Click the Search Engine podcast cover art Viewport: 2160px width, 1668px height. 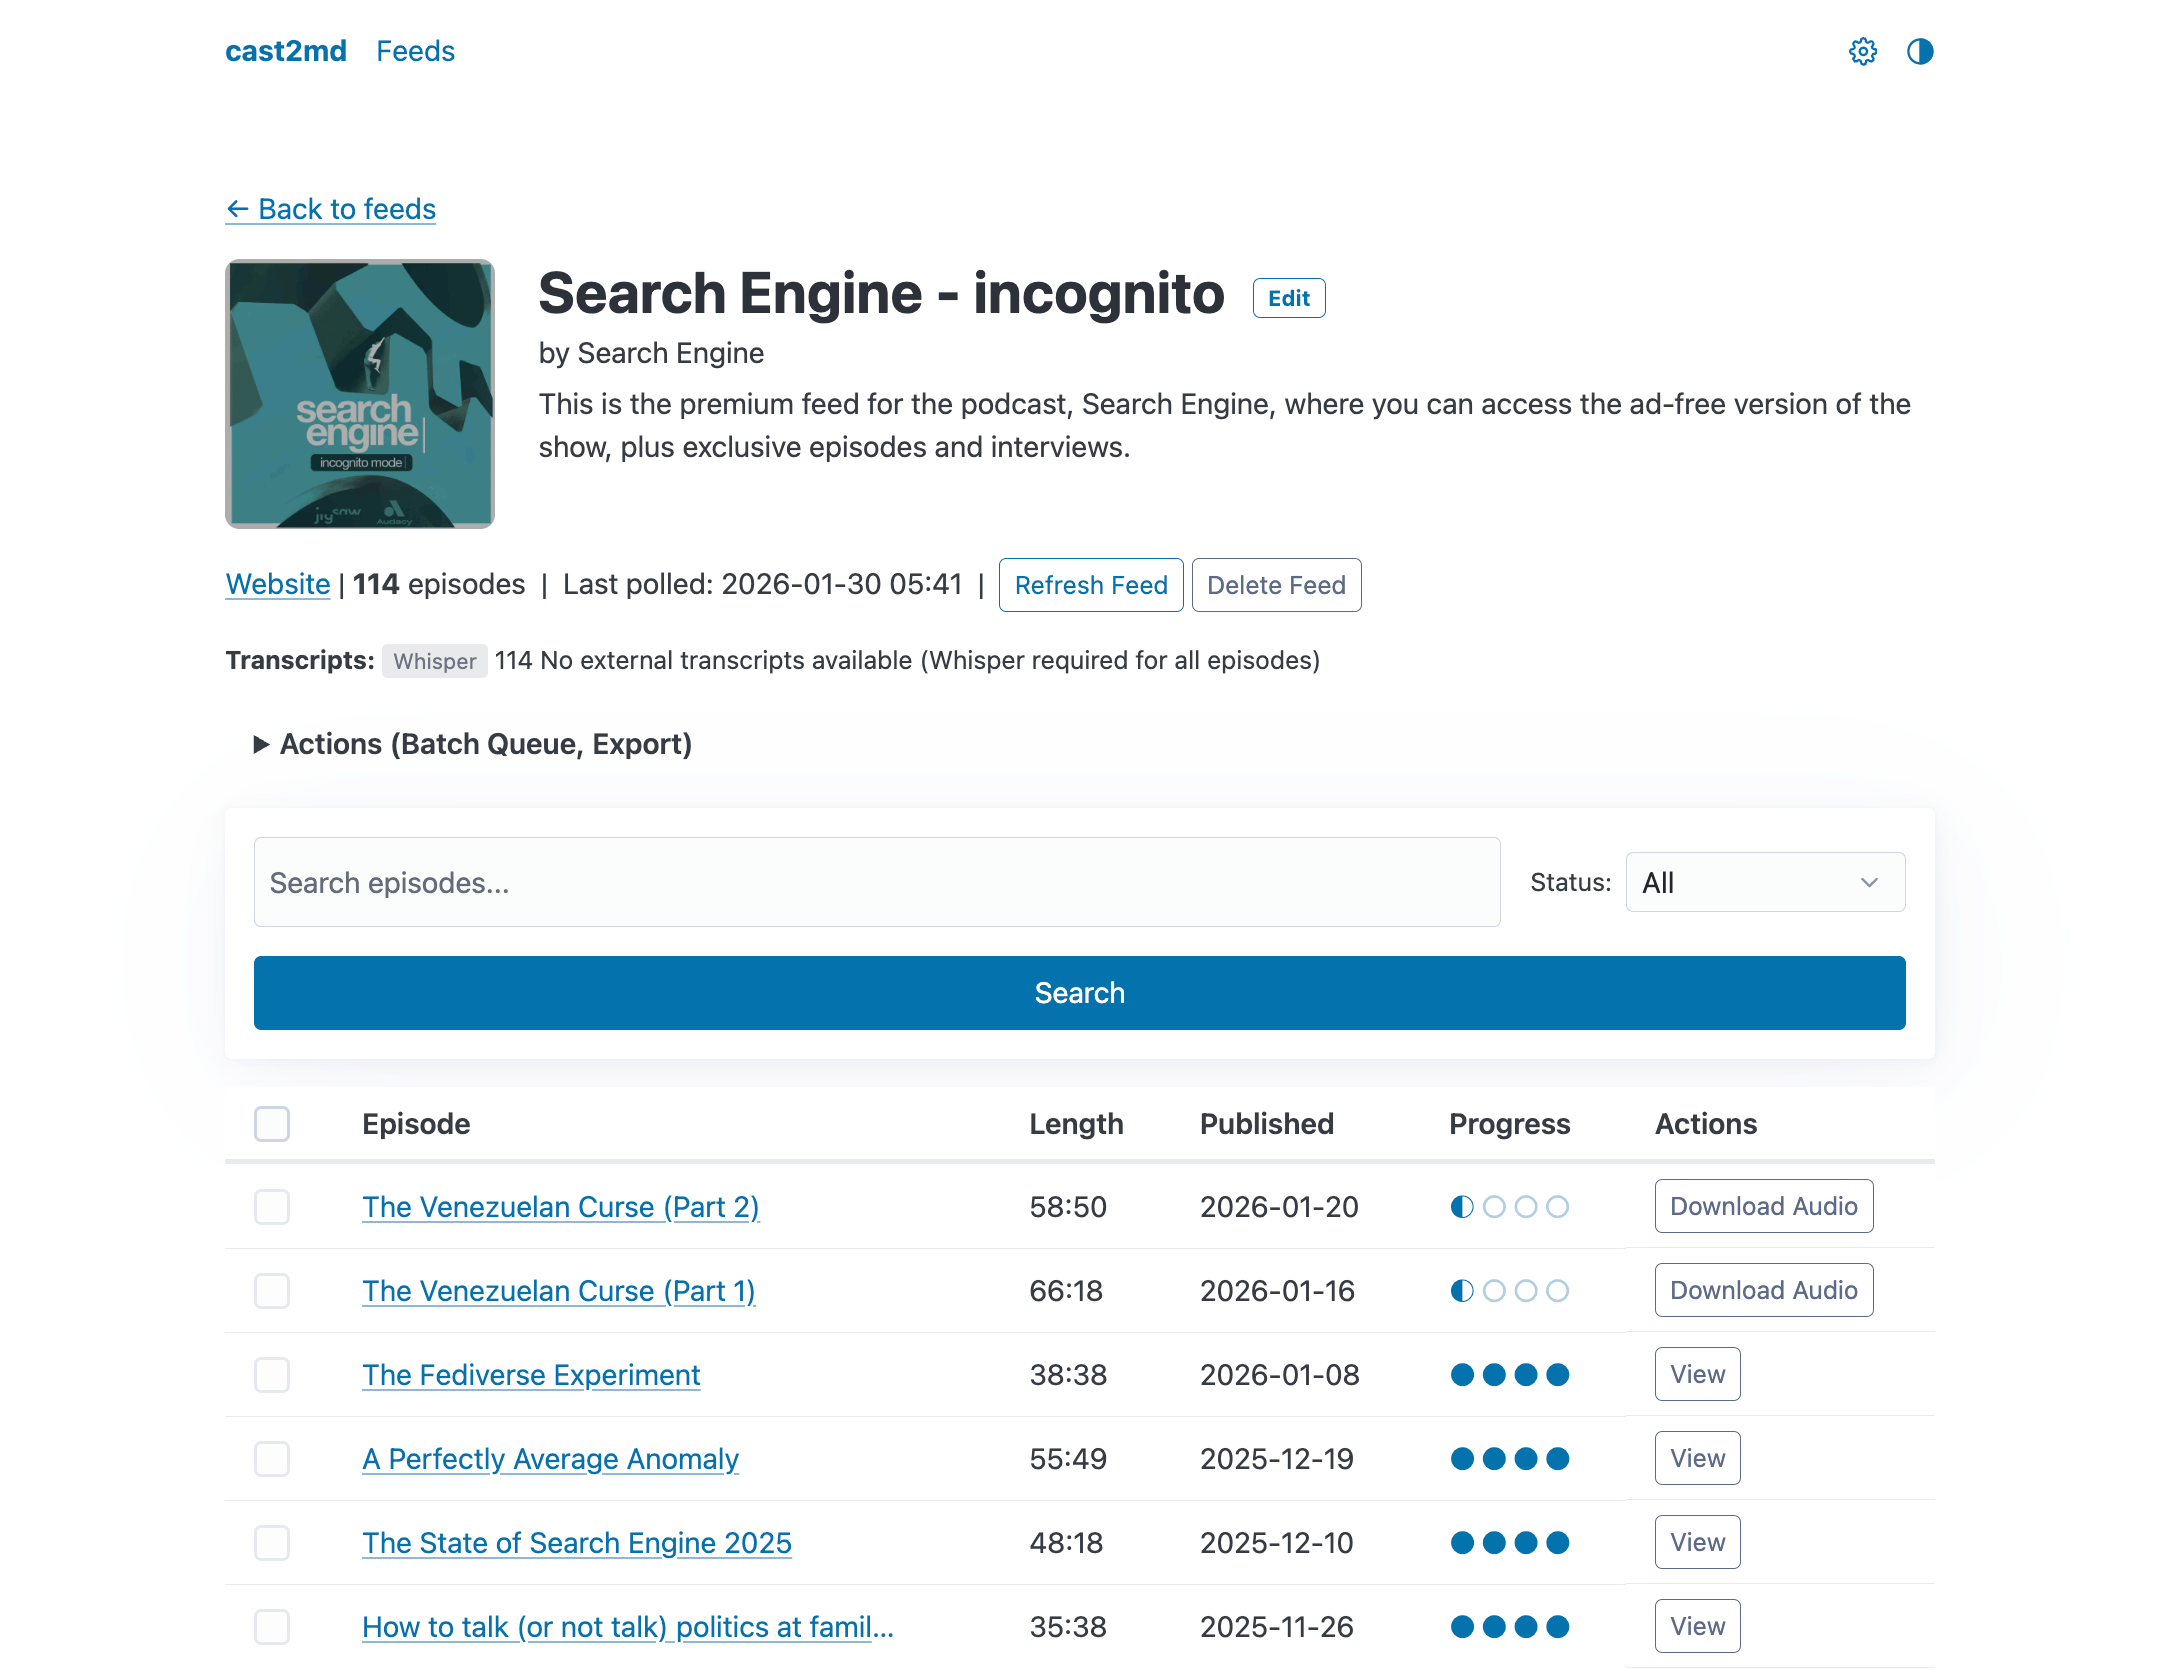point(360,394)
